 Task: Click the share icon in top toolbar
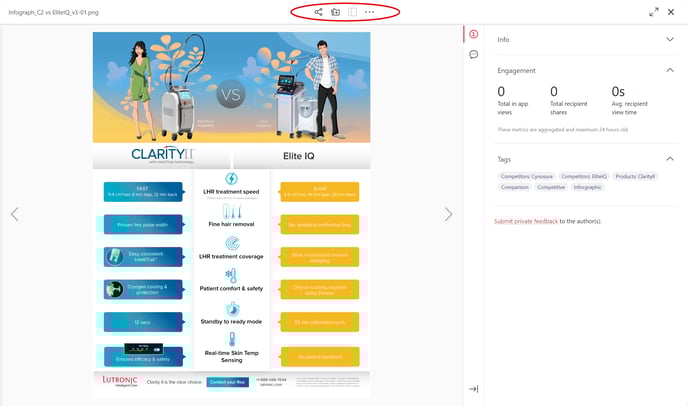click(x=318, y=12)
